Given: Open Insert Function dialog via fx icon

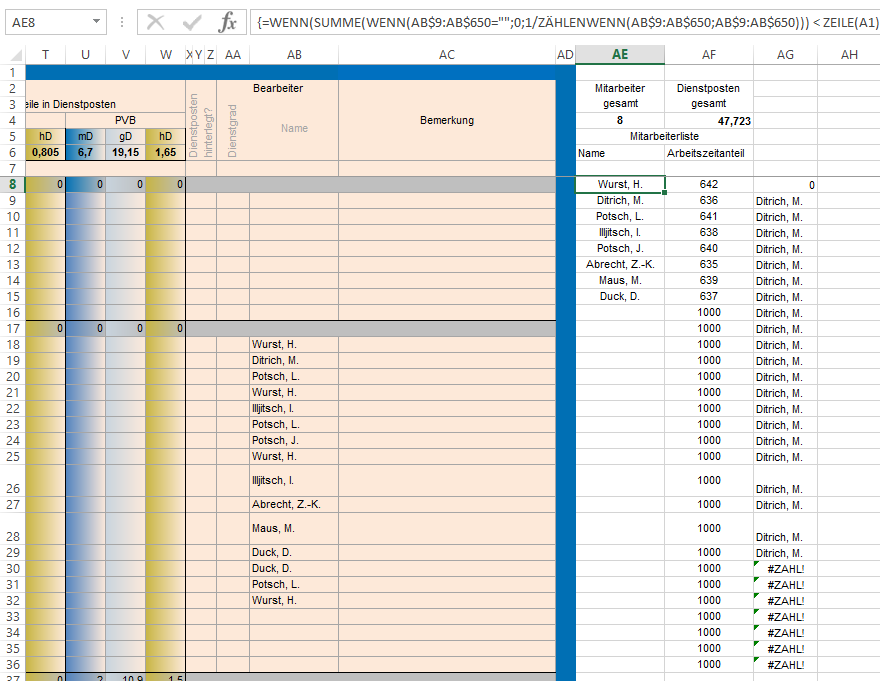Looking at the screenshot, I should [228, 22].
